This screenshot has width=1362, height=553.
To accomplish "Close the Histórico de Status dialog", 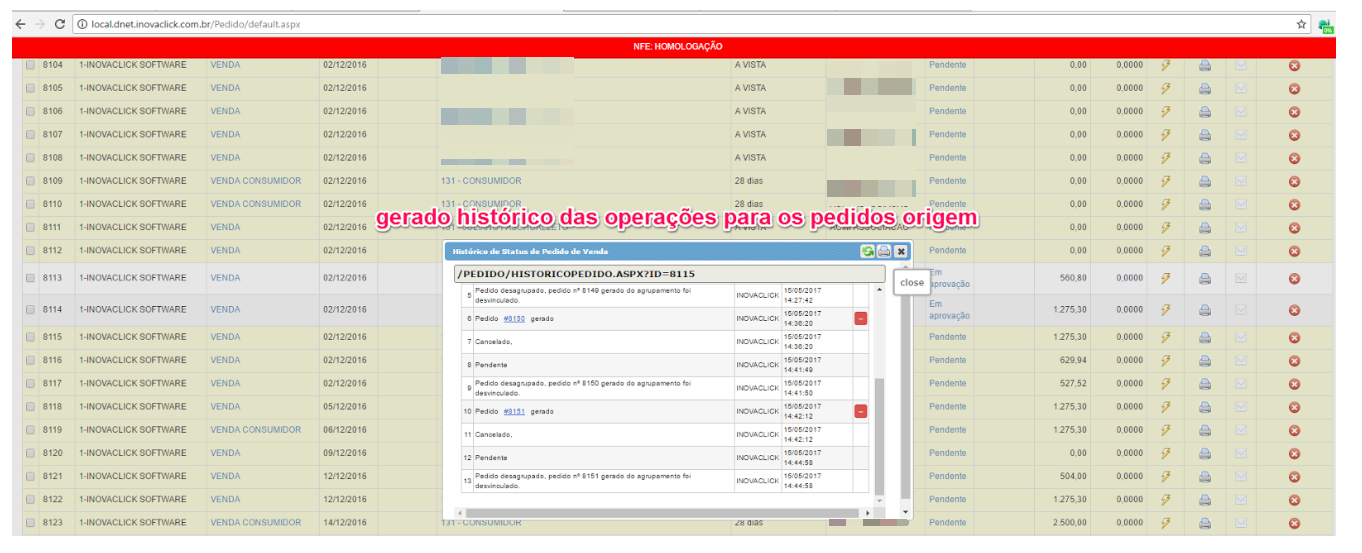I will pyautogui.click(x=900, y=252).
